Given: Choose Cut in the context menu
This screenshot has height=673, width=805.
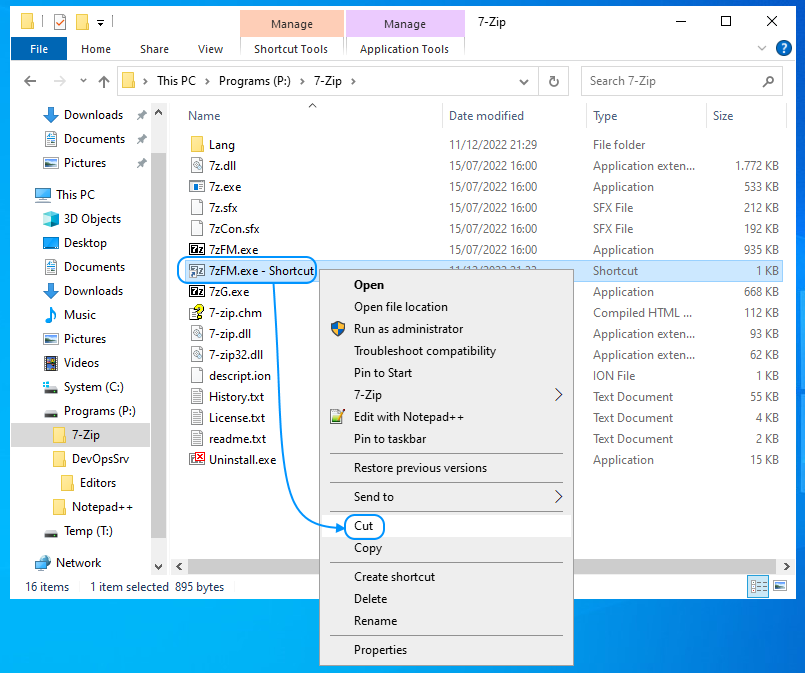Looking at the screenshot, I should tap(446, 526).
